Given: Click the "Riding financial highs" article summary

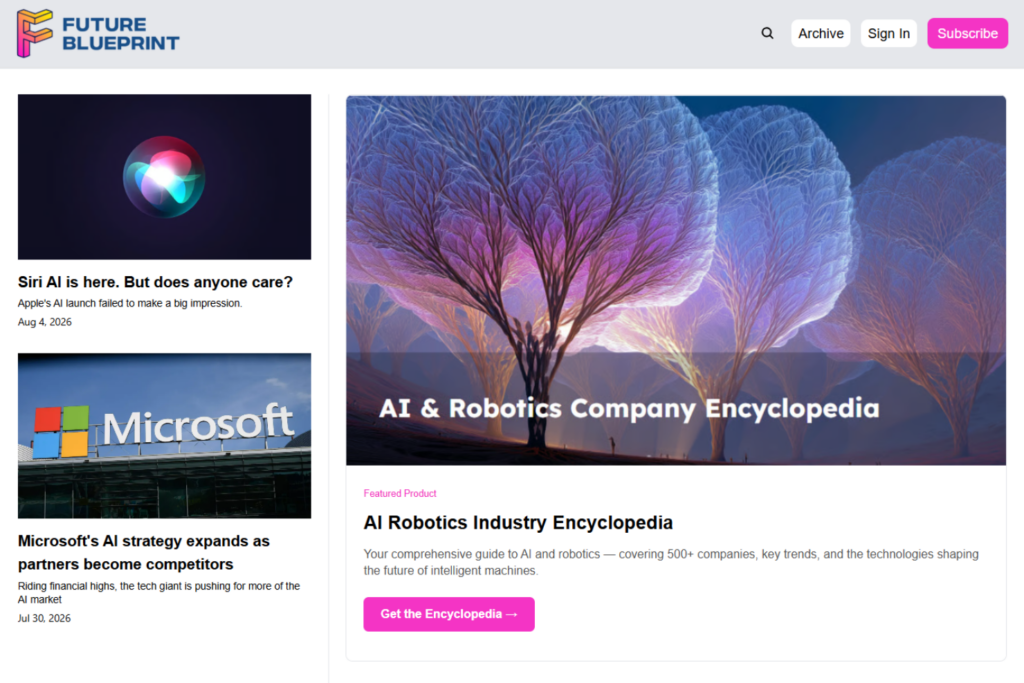Looking at the screenshot, I should tap(159, 593).
